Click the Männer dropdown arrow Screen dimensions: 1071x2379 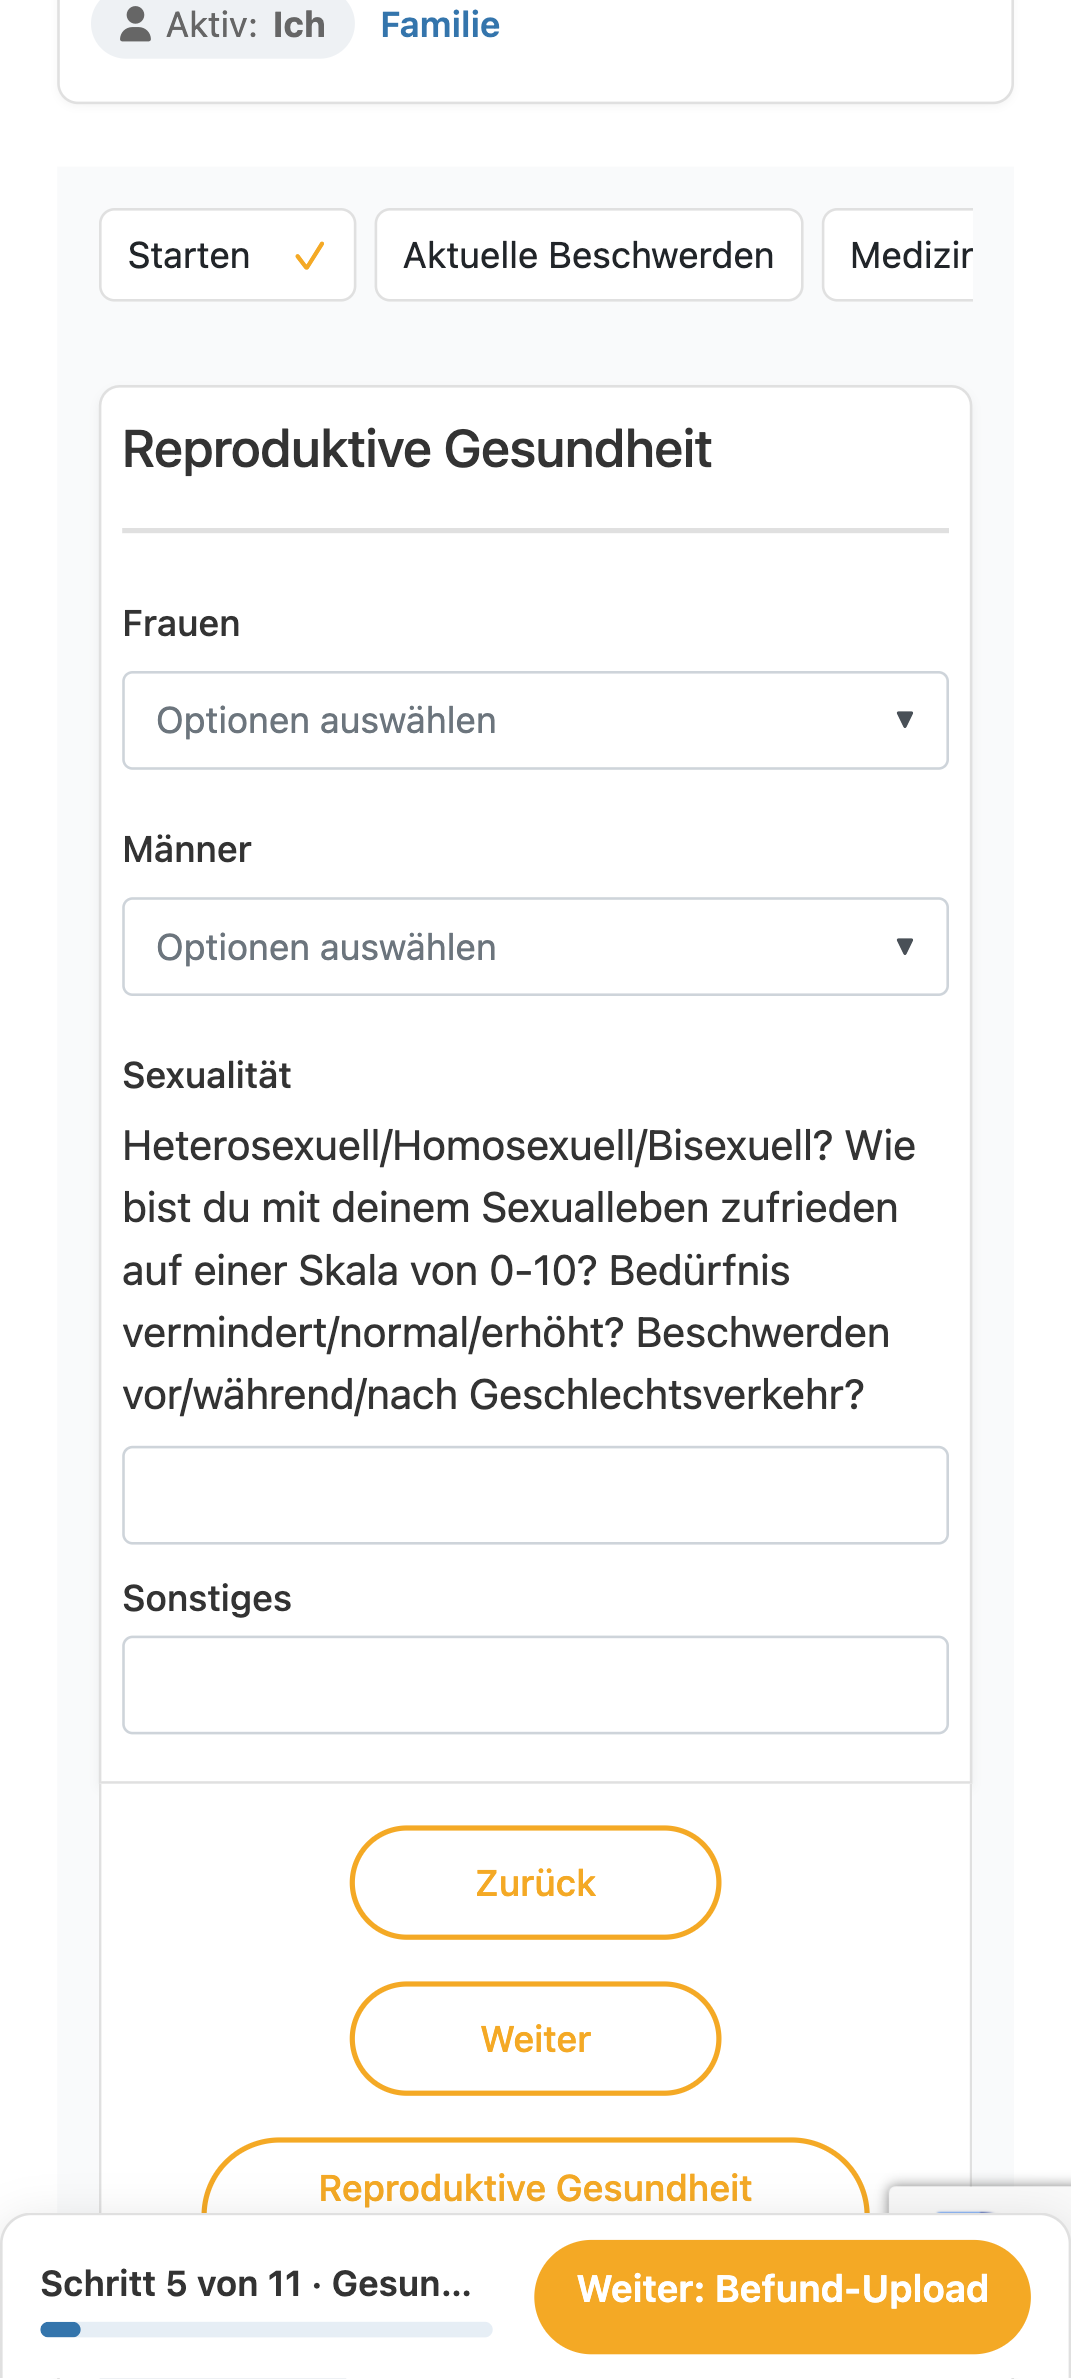pyautogui.click(x=905, y=946)
